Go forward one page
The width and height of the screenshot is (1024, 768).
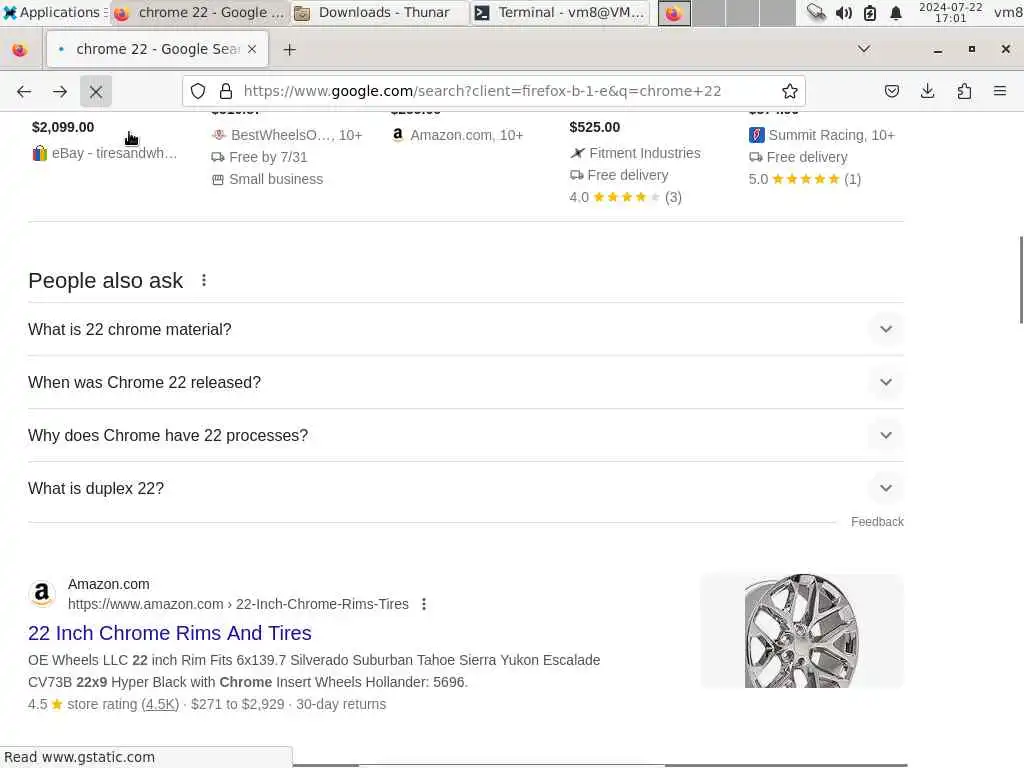60,91
